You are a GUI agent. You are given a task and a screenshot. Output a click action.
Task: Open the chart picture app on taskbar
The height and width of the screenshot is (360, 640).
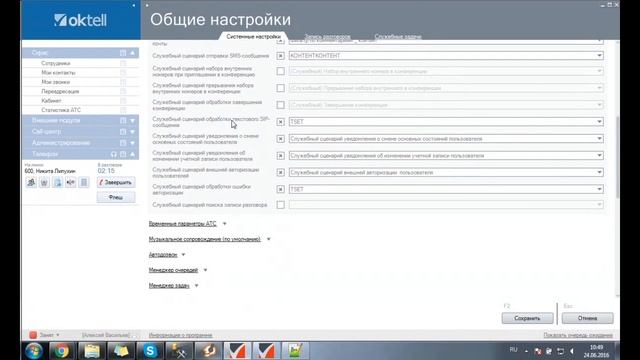(x=295, y=351)
